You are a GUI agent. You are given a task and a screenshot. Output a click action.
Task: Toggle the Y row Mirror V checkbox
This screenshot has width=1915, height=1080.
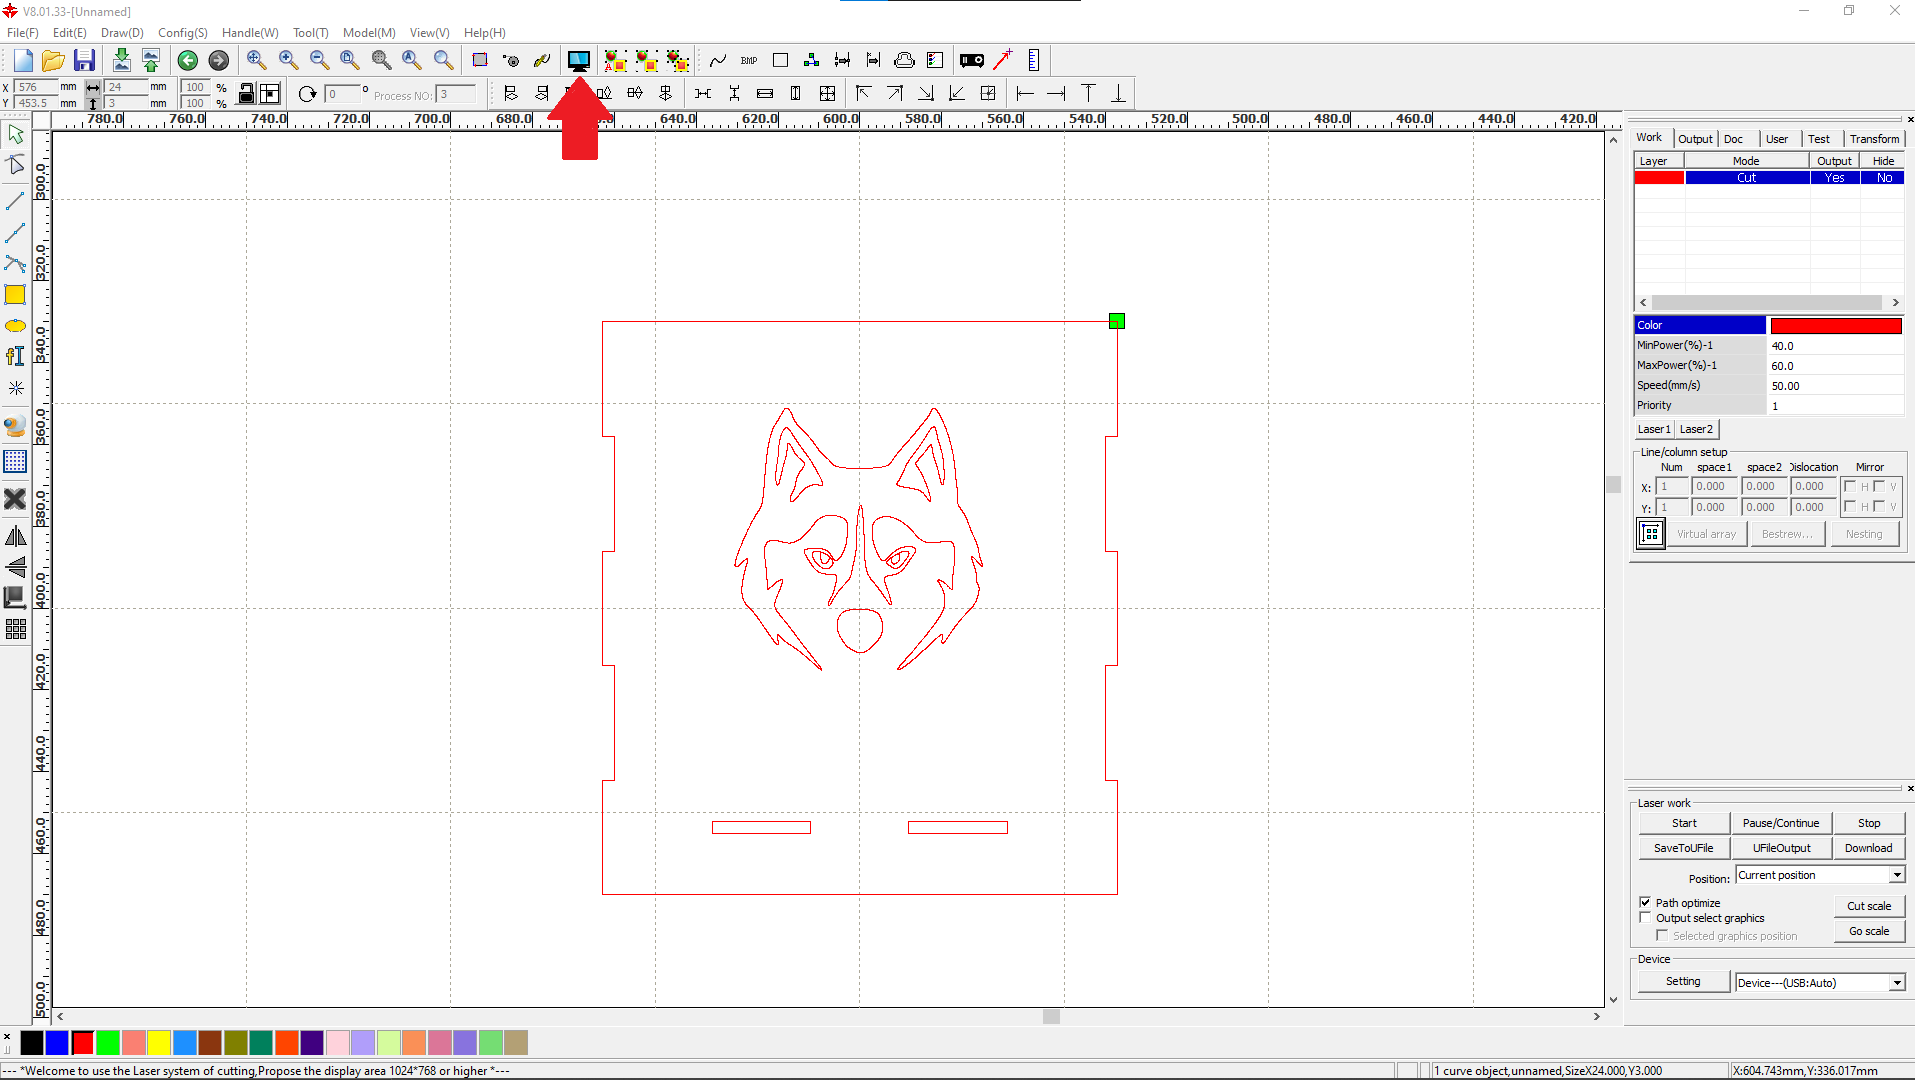(1879, 507)
